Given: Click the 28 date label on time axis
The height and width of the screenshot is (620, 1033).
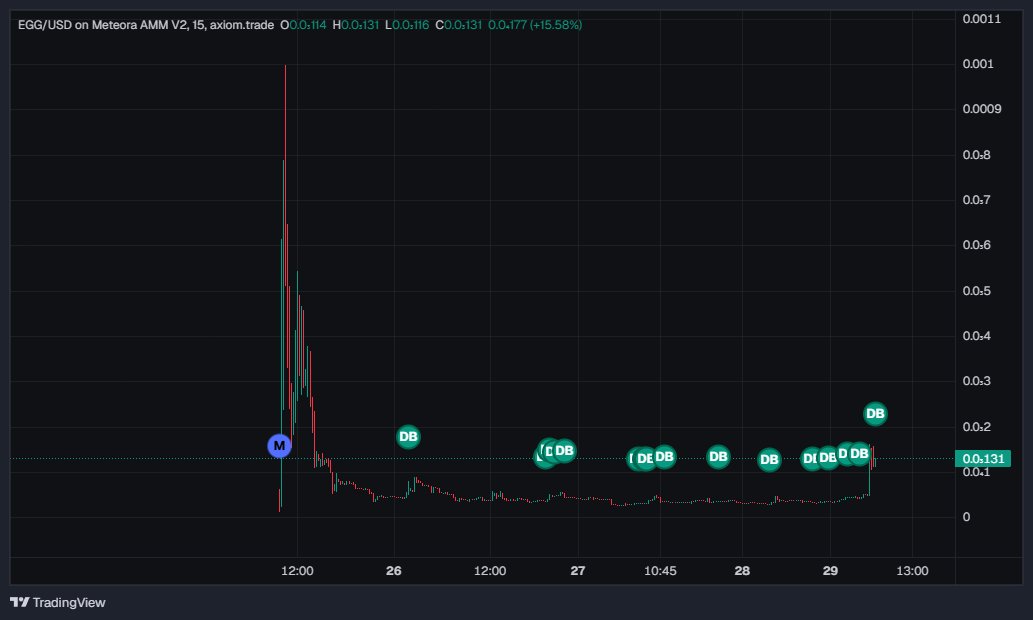Looking at the screenshot, I should coord(742,571).
